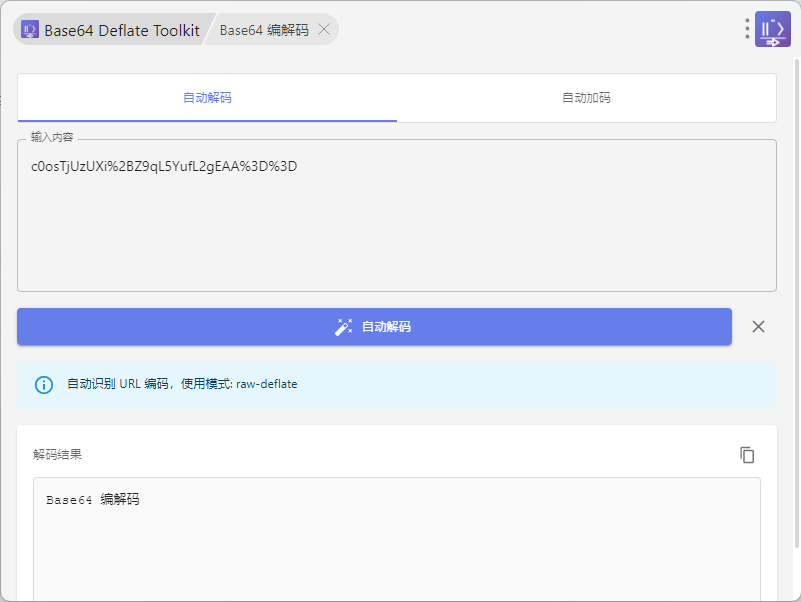Viewport: 801px width, 602px height.
Task: Click the info icon in blue notice
Action: coord(44,384)
